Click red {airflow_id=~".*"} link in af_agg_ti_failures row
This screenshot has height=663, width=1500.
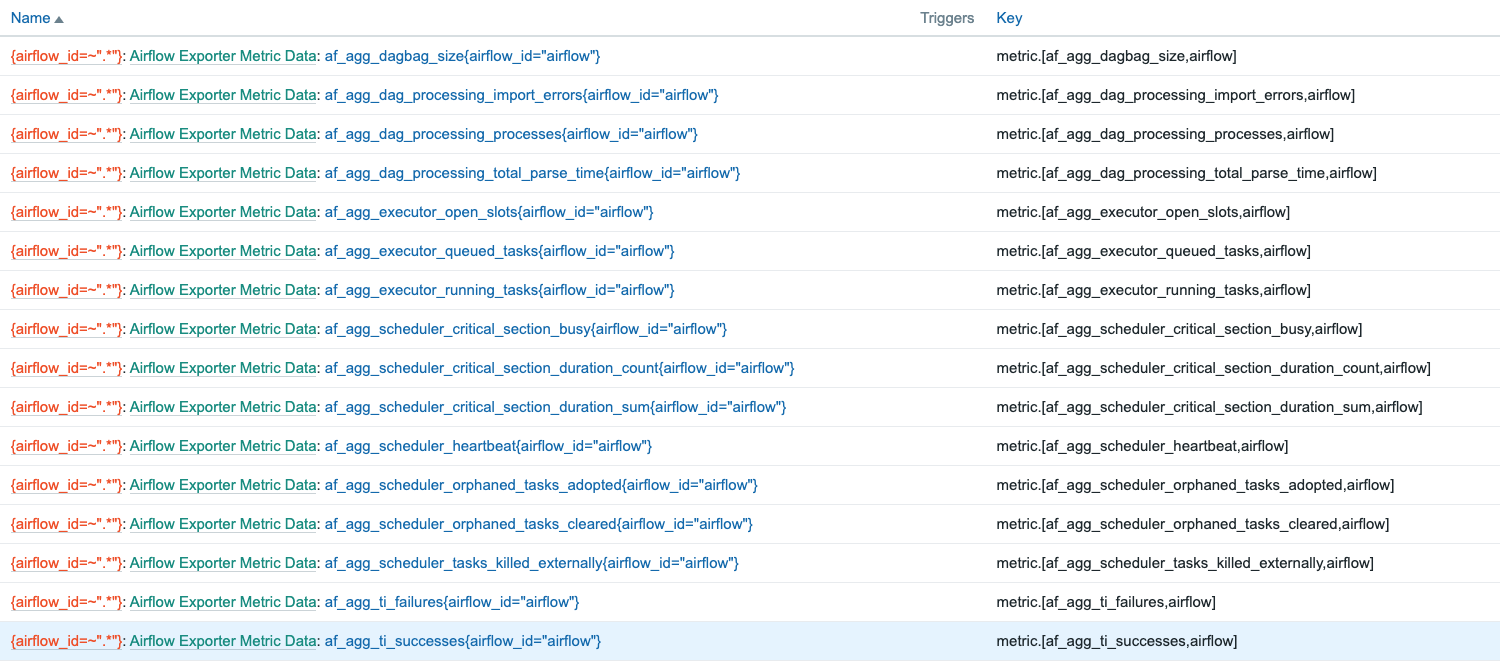pos(66,602)
